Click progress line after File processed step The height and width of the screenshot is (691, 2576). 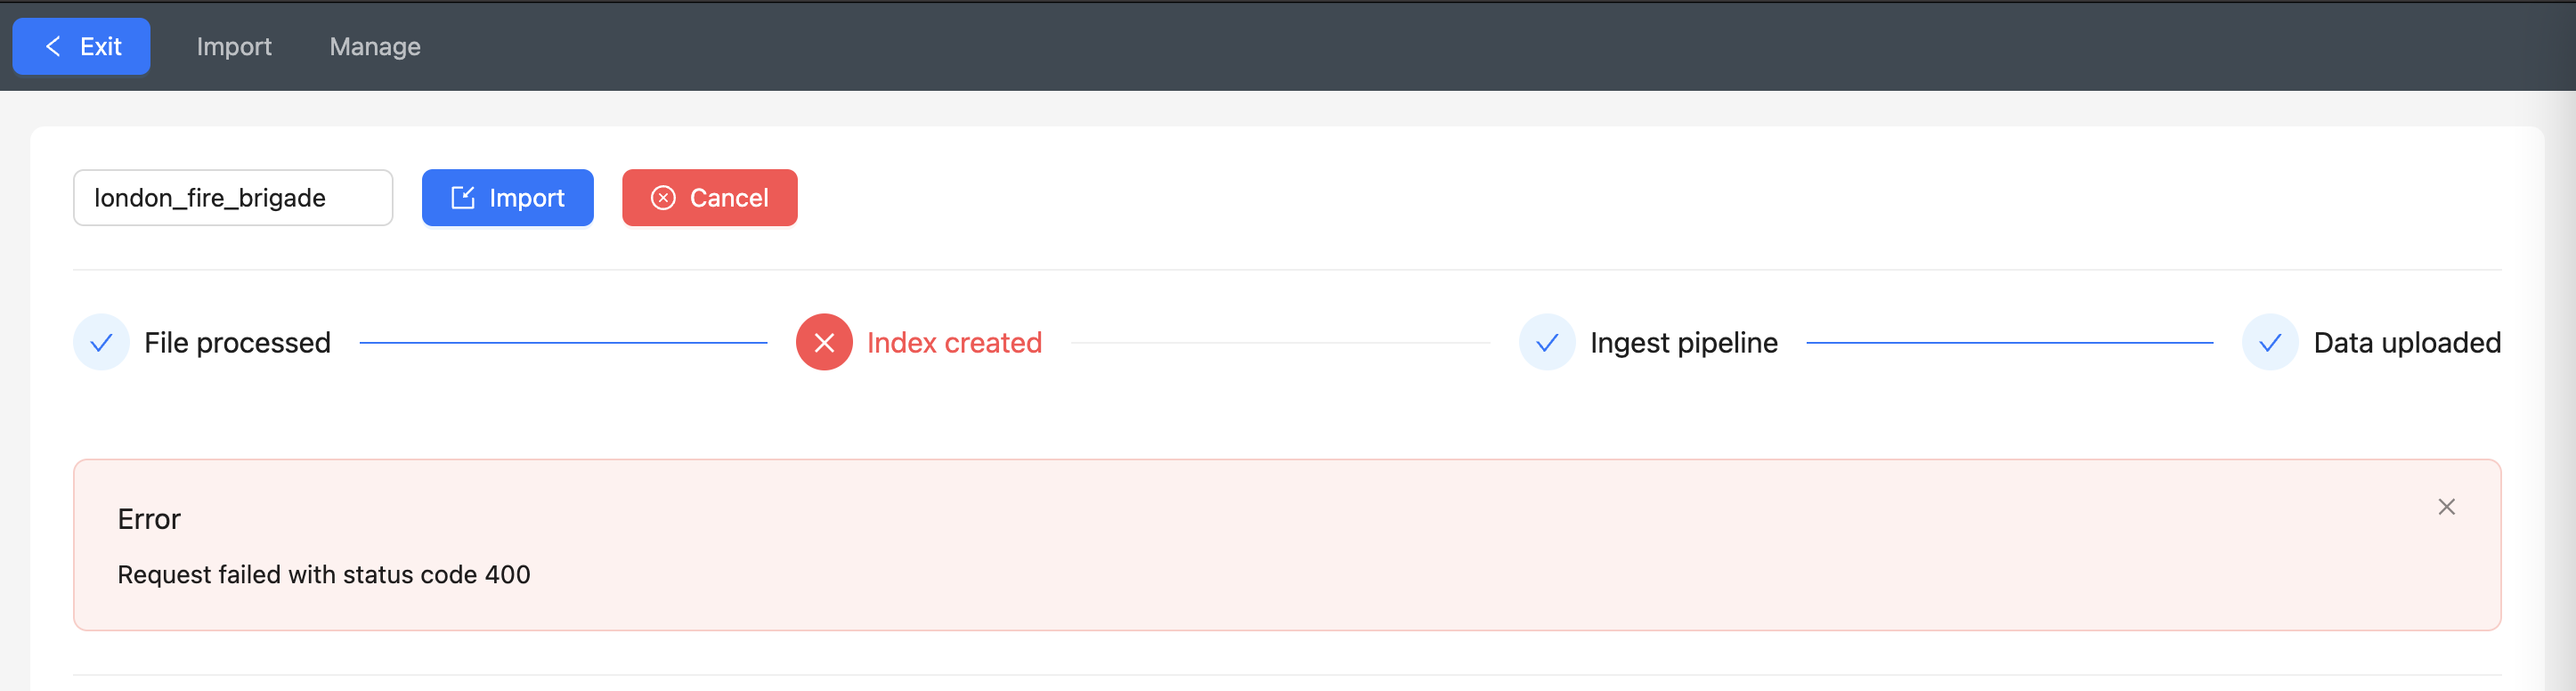(x=563, y=343)
